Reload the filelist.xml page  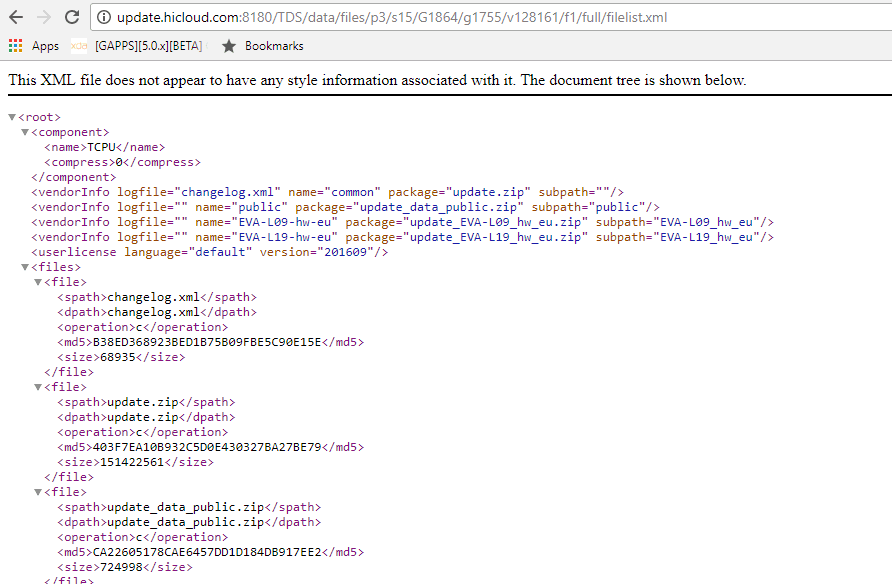point(72,17)
